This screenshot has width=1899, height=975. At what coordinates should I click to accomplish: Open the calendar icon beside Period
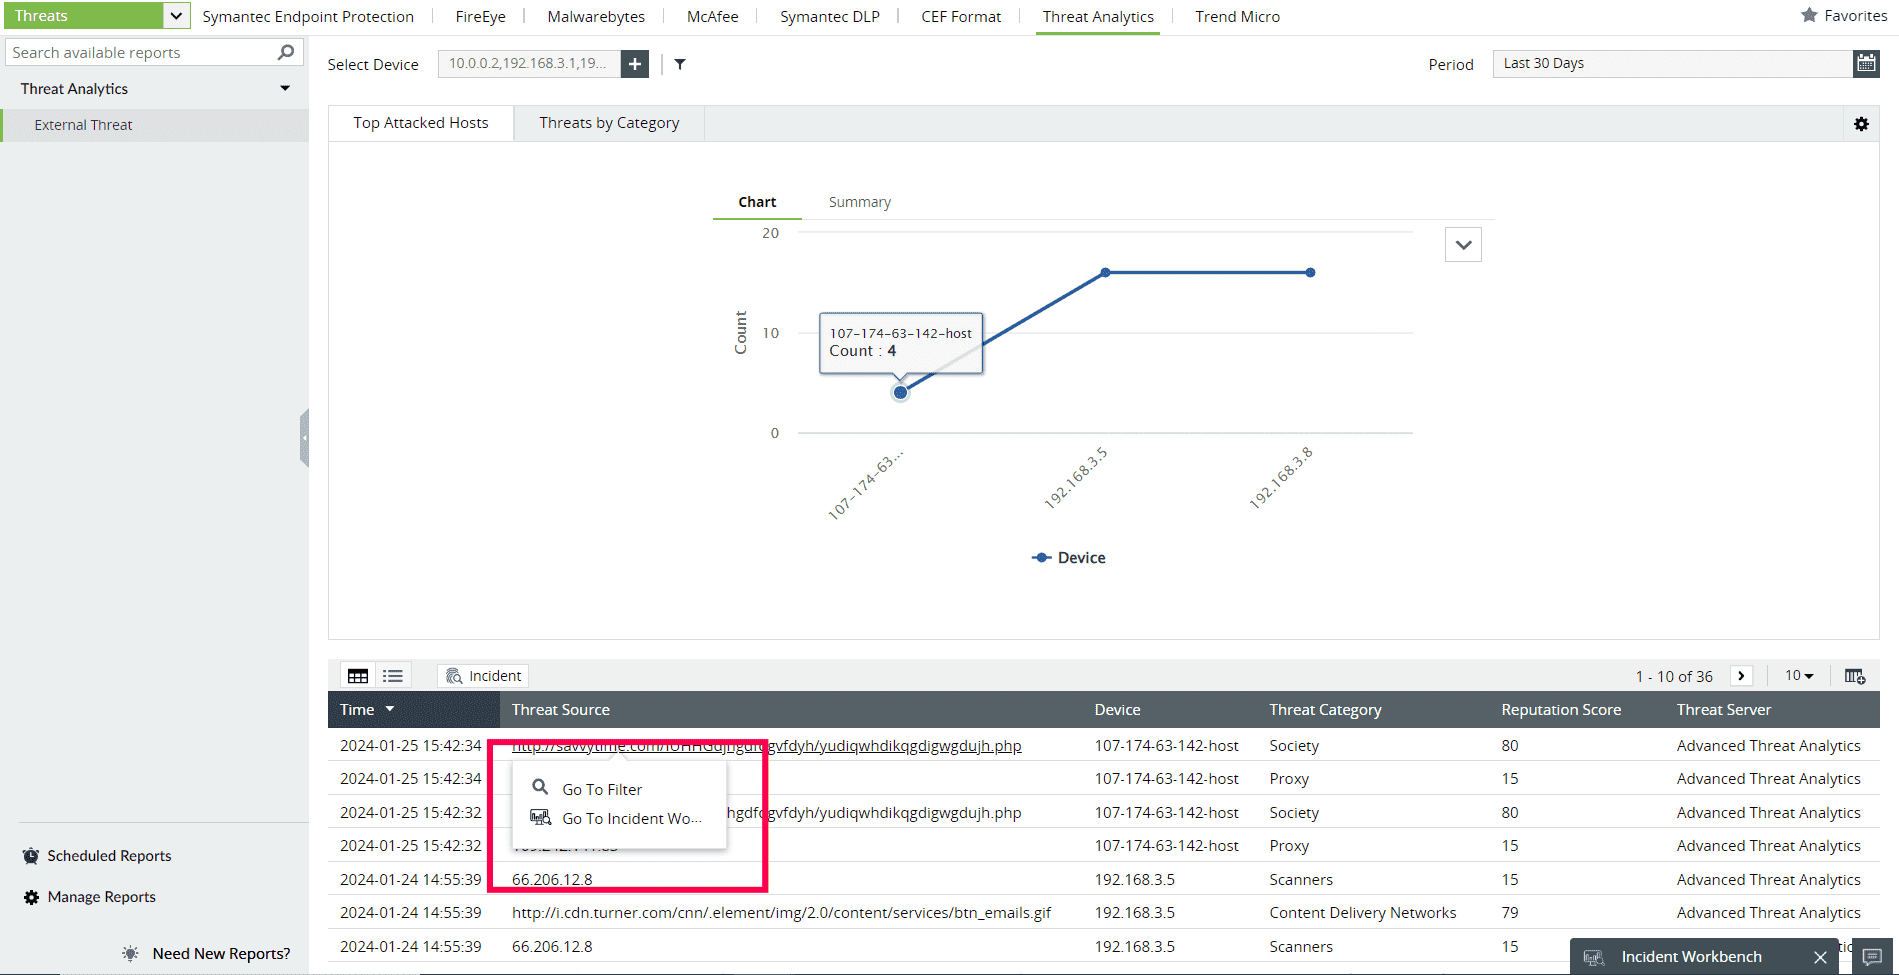pos(1866,62)
